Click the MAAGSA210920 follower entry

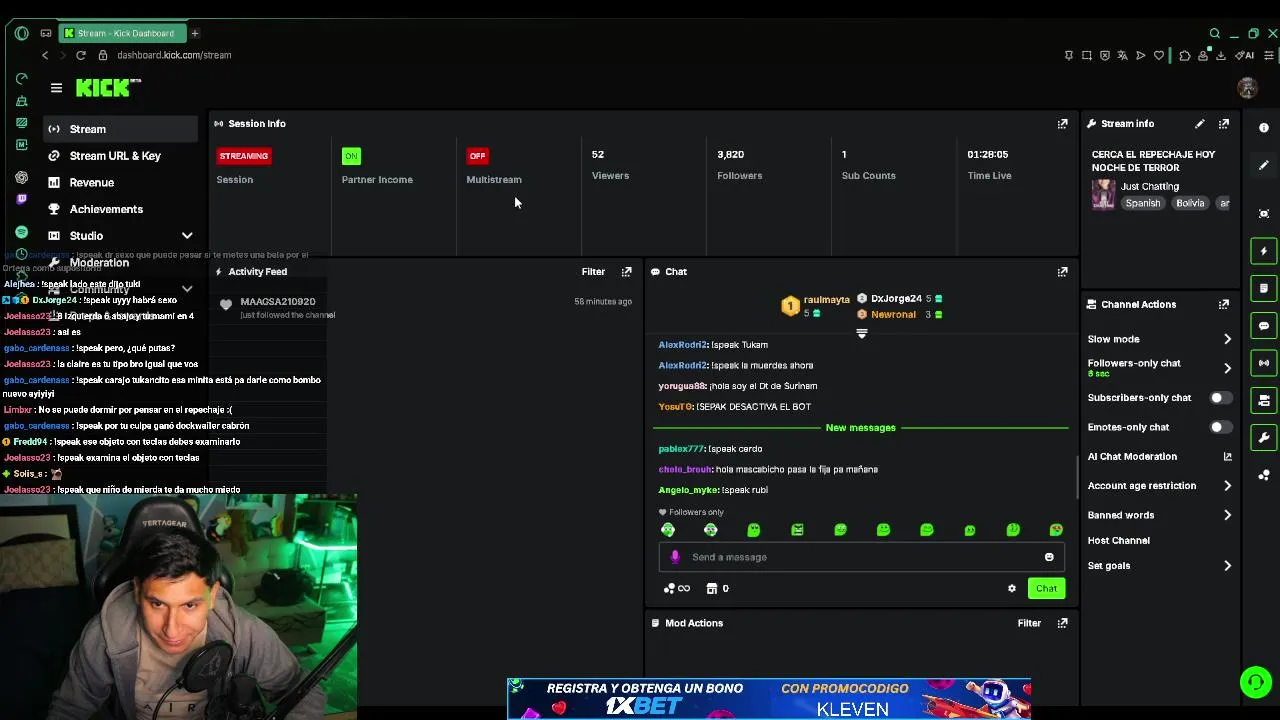coord(277,302)
